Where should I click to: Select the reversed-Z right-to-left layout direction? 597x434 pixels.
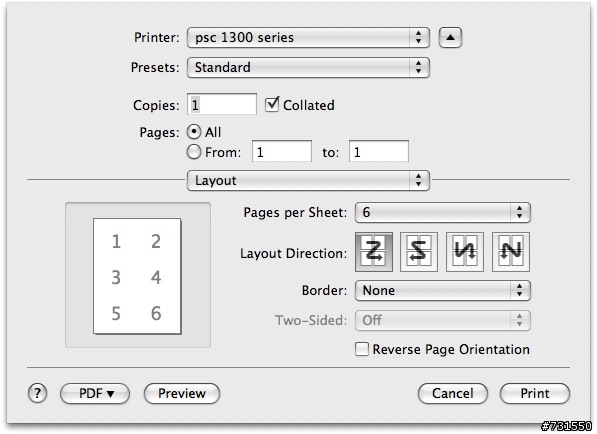point(419,252)
